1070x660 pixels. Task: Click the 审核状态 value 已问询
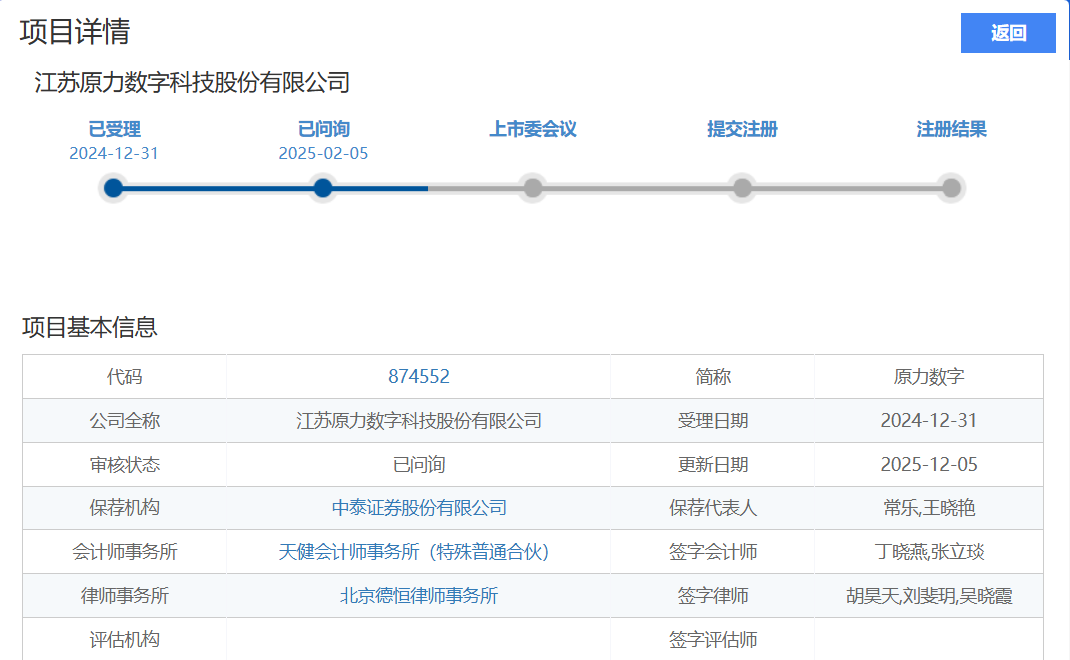click(x=418, y=464)
